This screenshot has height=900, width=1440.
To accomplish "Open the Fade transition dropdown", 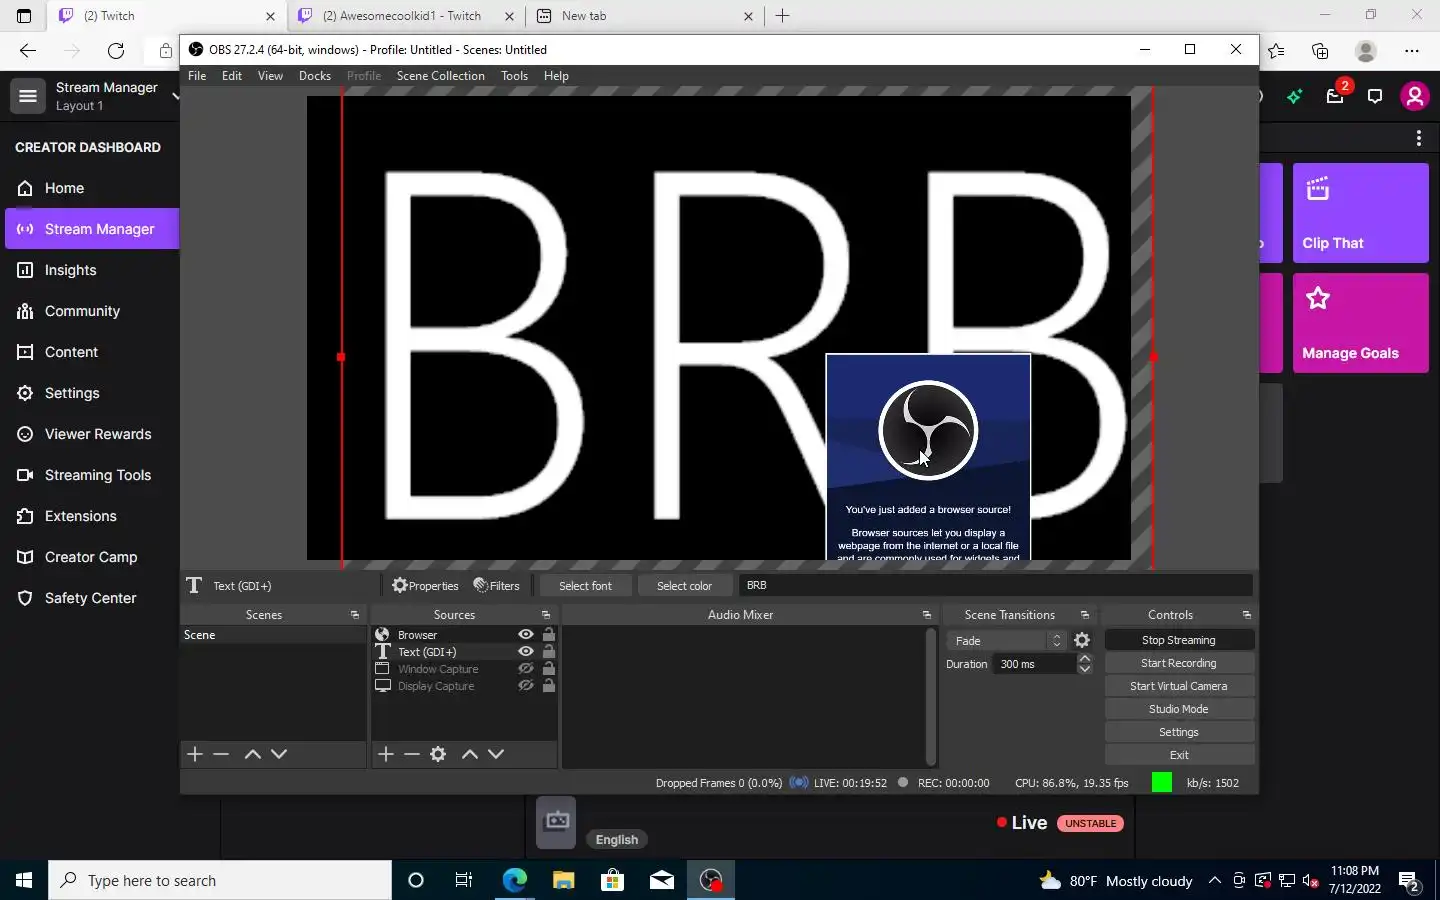I will click(x=1006, y=640).
